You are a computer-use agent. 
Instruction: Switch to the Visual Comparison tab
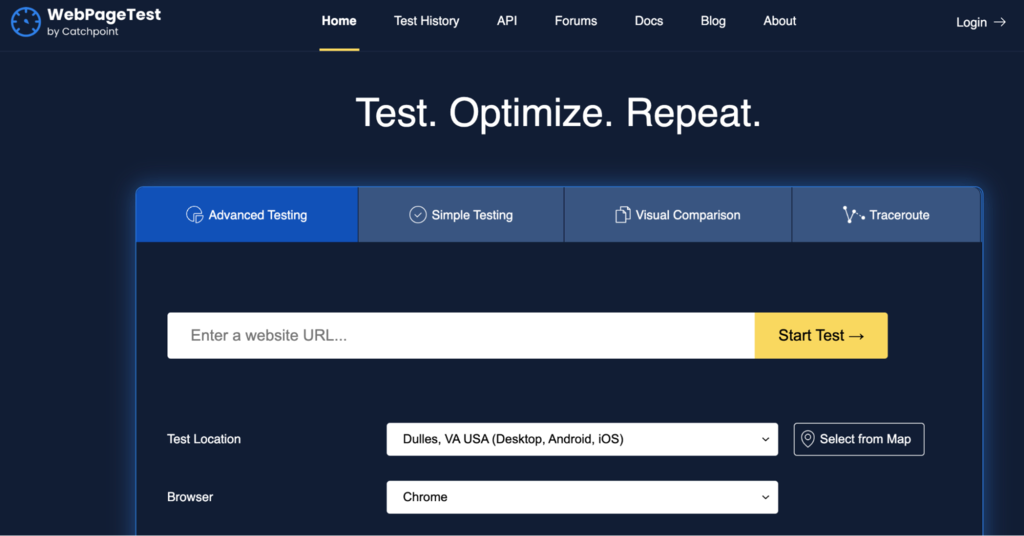[678, 215]
